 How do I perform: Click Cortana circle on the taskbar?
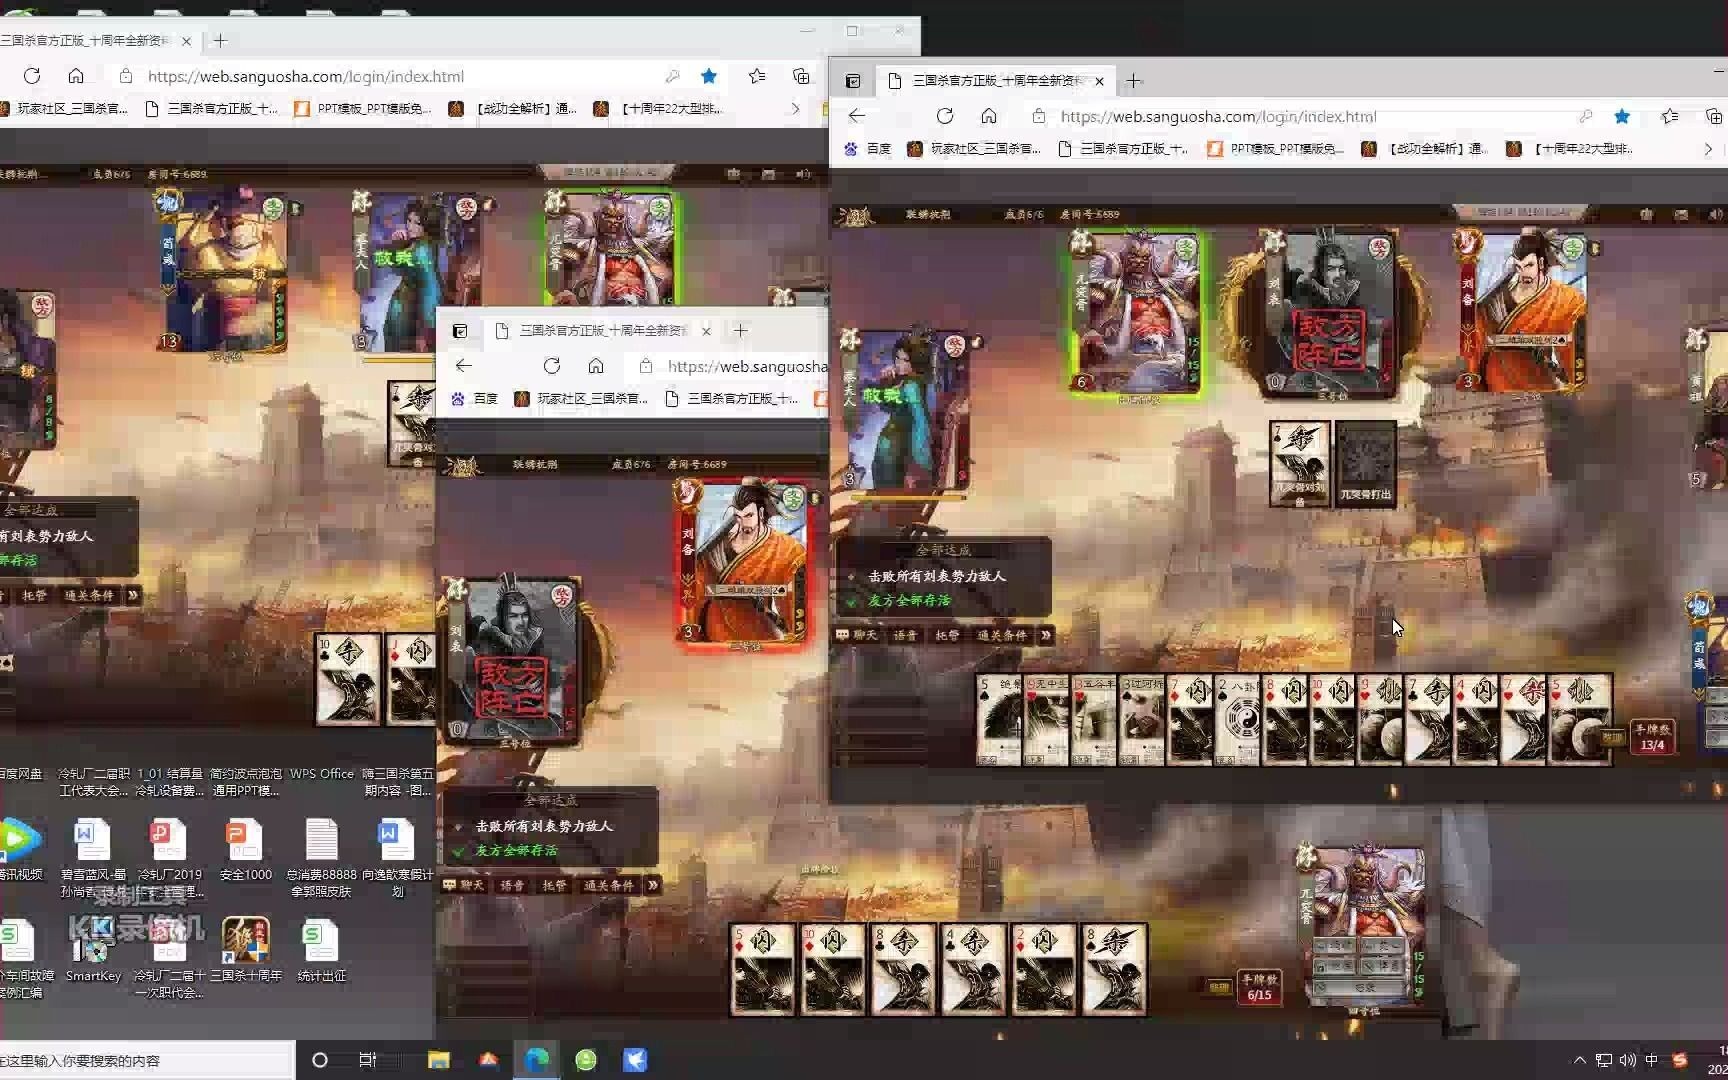(x=320, y=1060)
